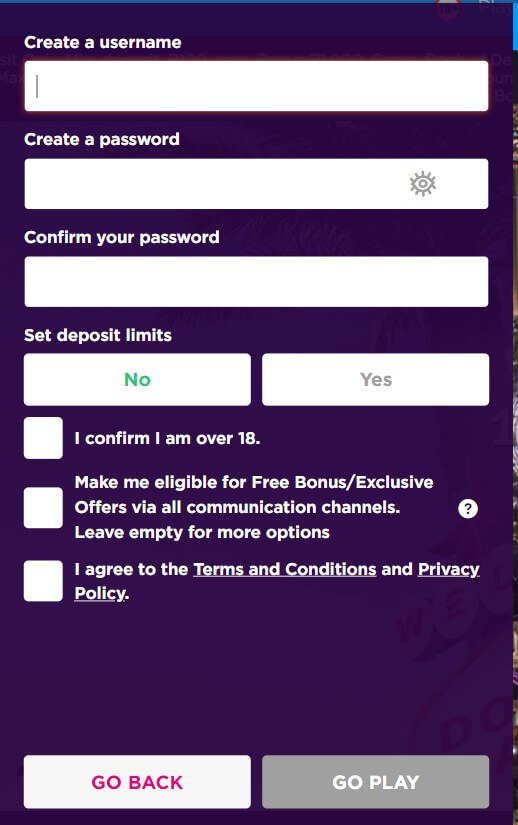Focus the Confirm your password field
The image size is (518, 825).
tap(256, 281)
